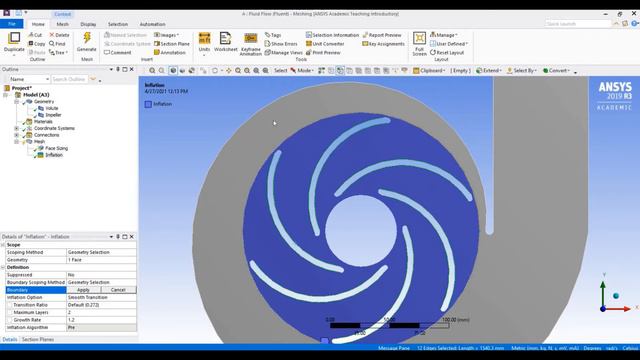This screenshot has width=640, height=360.
Task: Open the Worksheet view
Action: click(x=225, y=42)
